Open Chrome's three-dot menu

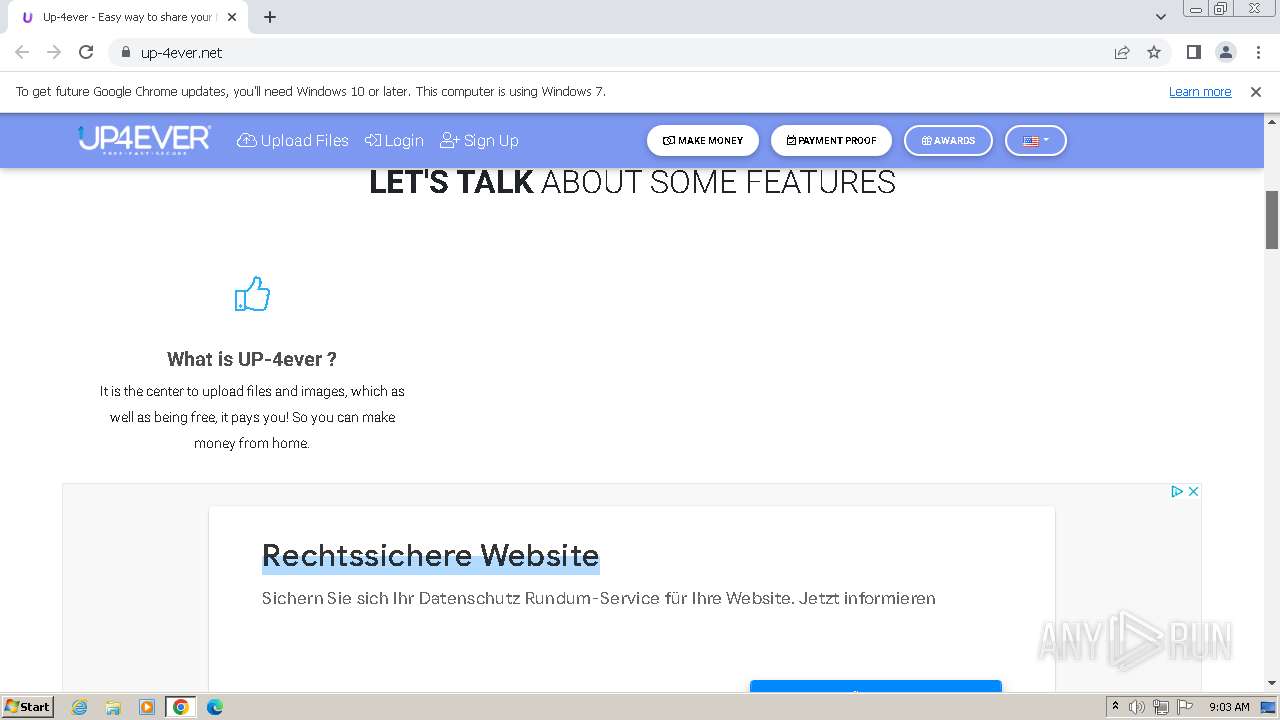[1257, 52]
